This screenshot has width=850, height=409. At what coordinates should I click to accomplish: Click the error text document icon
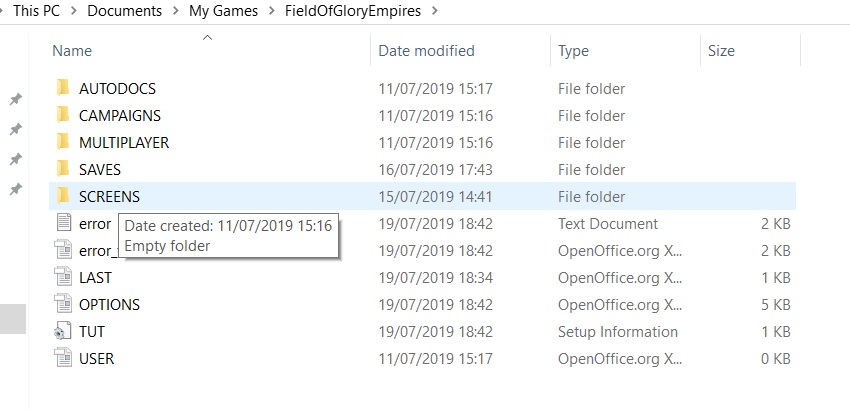tap(64, 223)
